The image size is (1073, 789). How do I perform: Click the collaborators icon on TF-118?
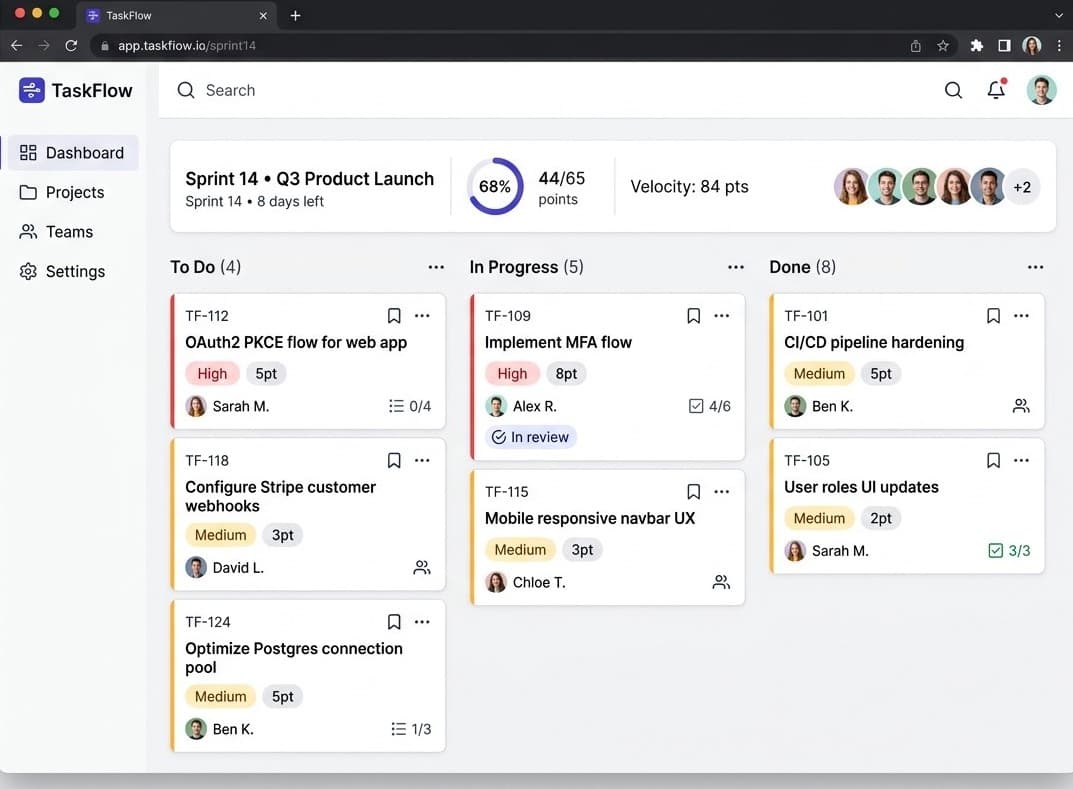[x=422, y=567]
